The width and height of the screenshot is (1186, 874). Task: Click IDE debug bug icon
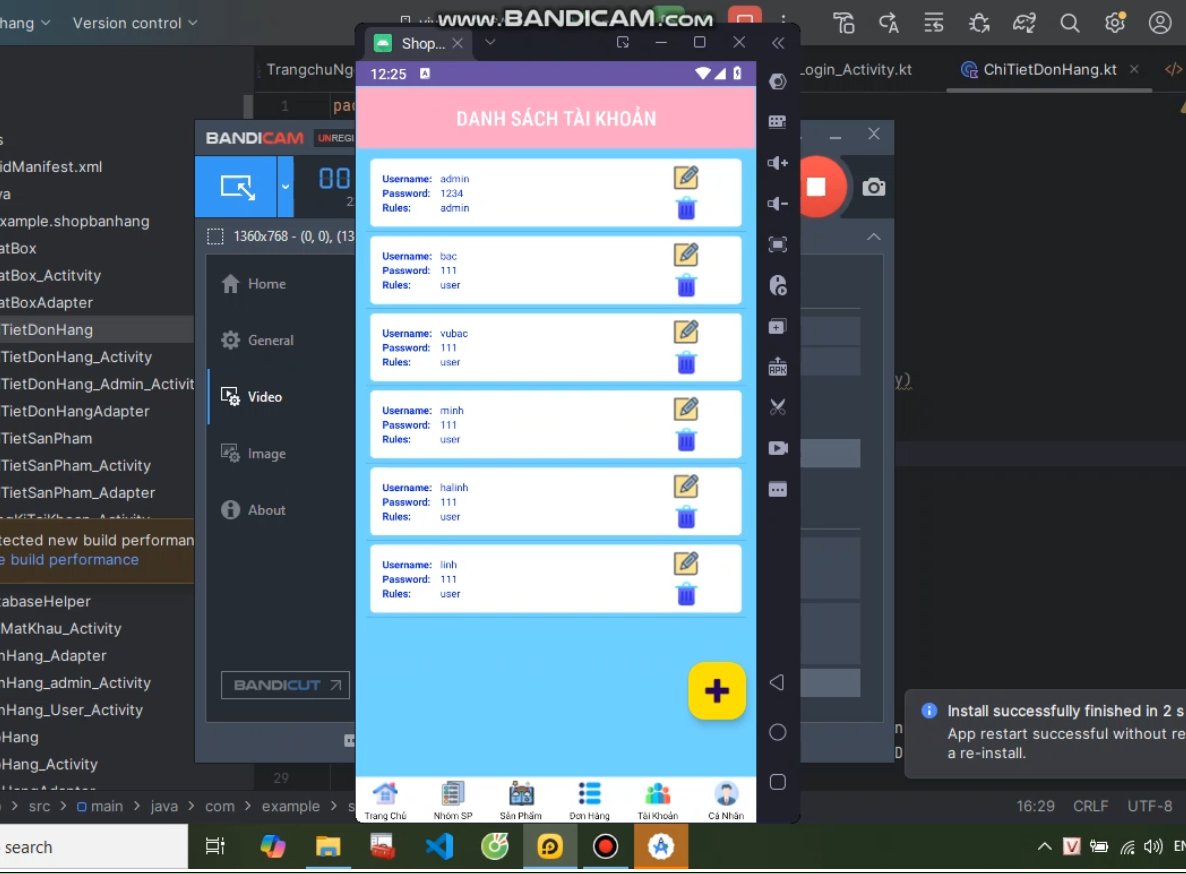point(979,23)
